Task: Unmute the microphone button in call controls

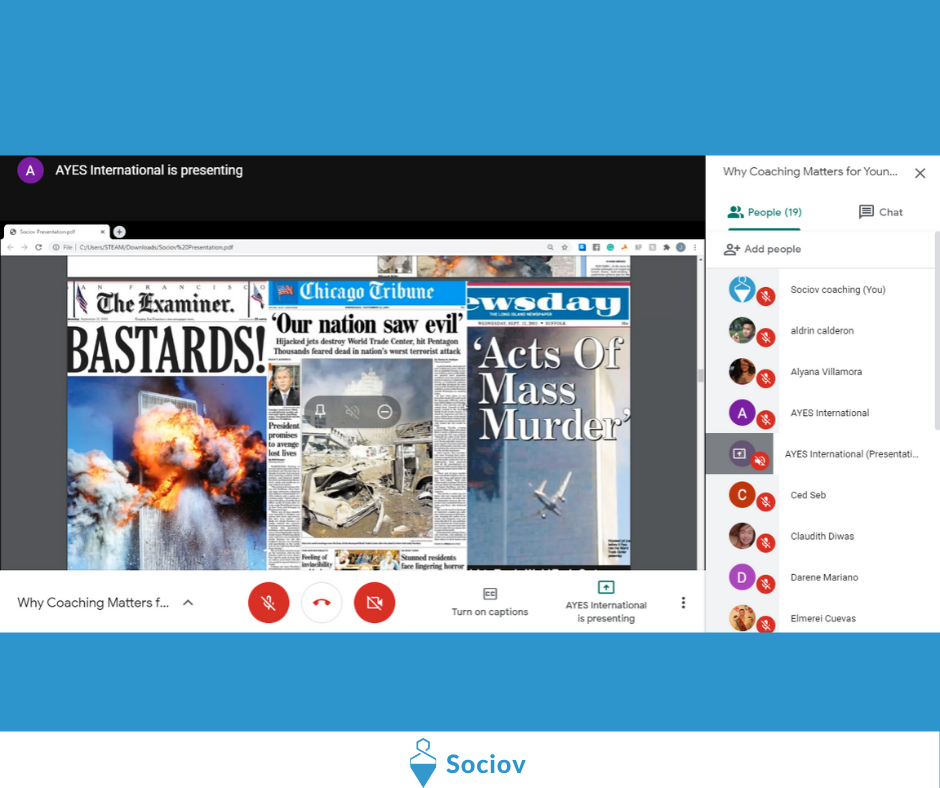Action: 268,603
